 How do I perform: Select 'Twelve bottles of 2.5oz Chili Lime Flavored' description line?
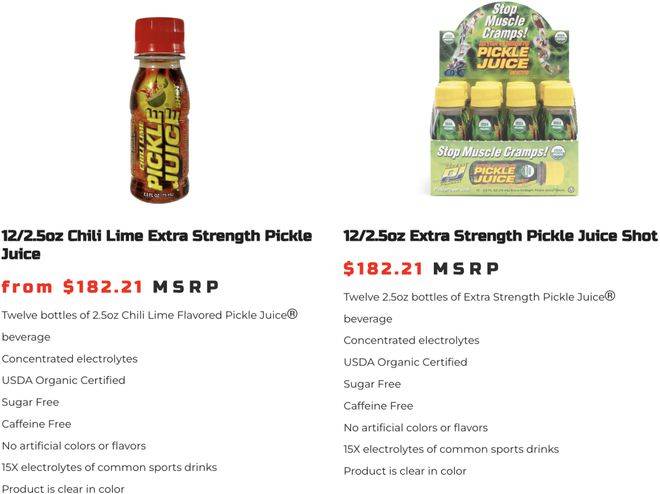click(149, 315)
